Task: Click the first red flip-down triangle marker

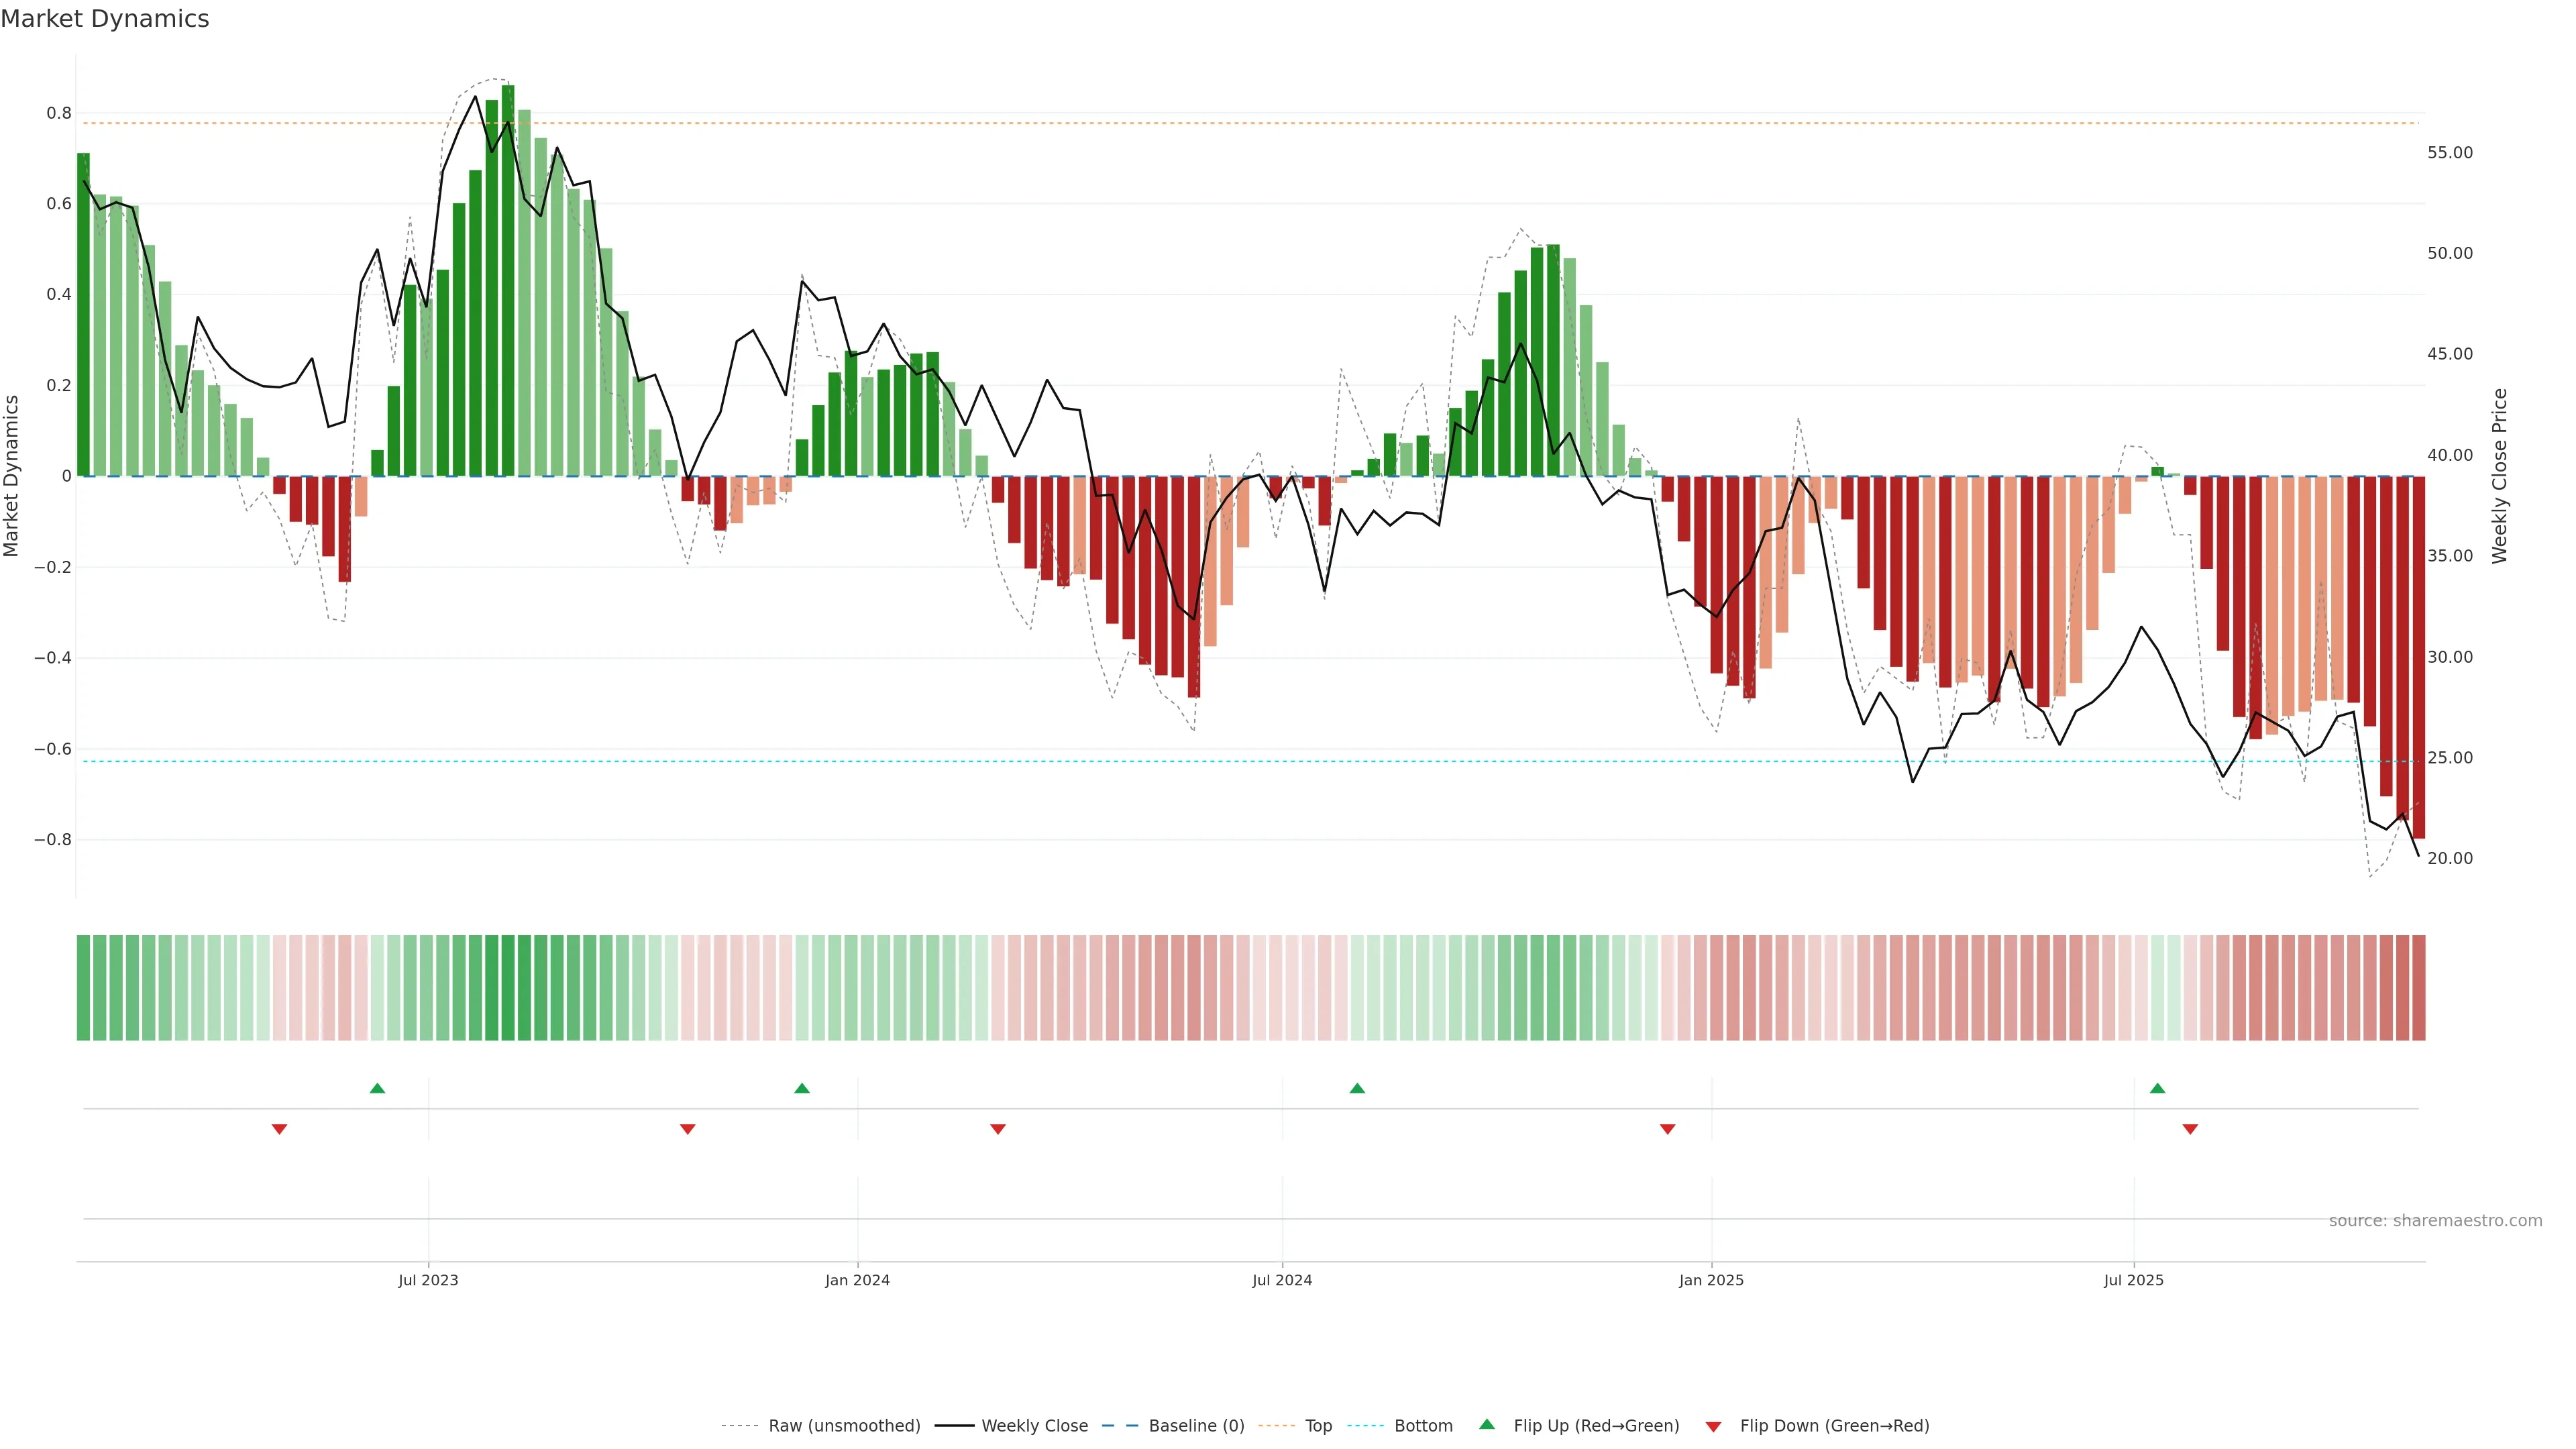Action: (279, 1129)
